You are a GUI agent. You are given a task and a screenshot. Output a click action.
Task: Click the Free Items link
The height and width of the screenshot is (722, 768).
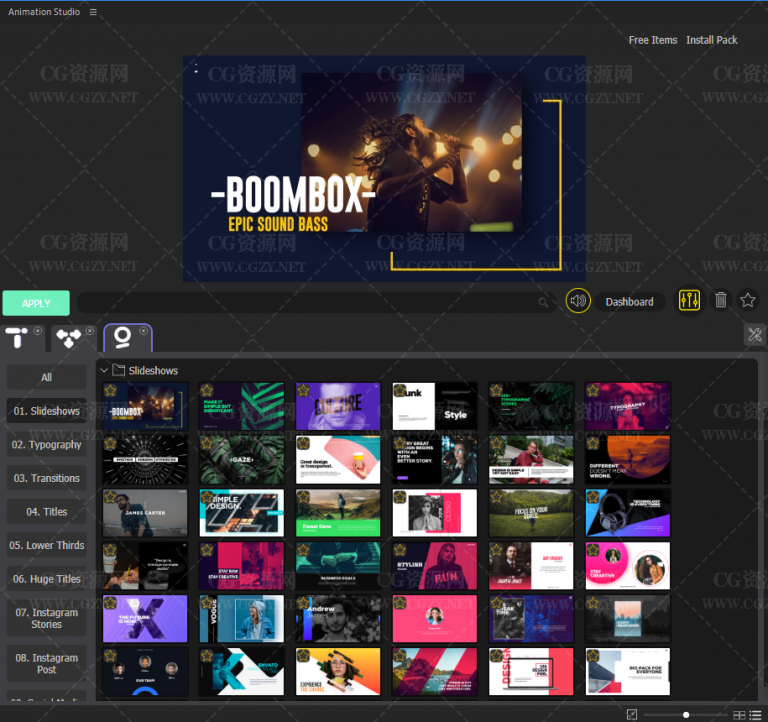652,40
